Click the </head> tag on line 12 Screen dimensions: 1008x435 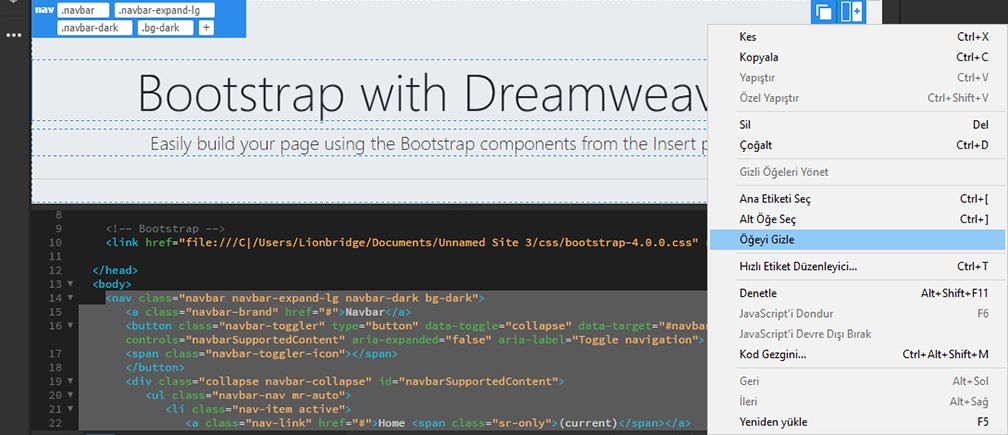tap(115, 271)
